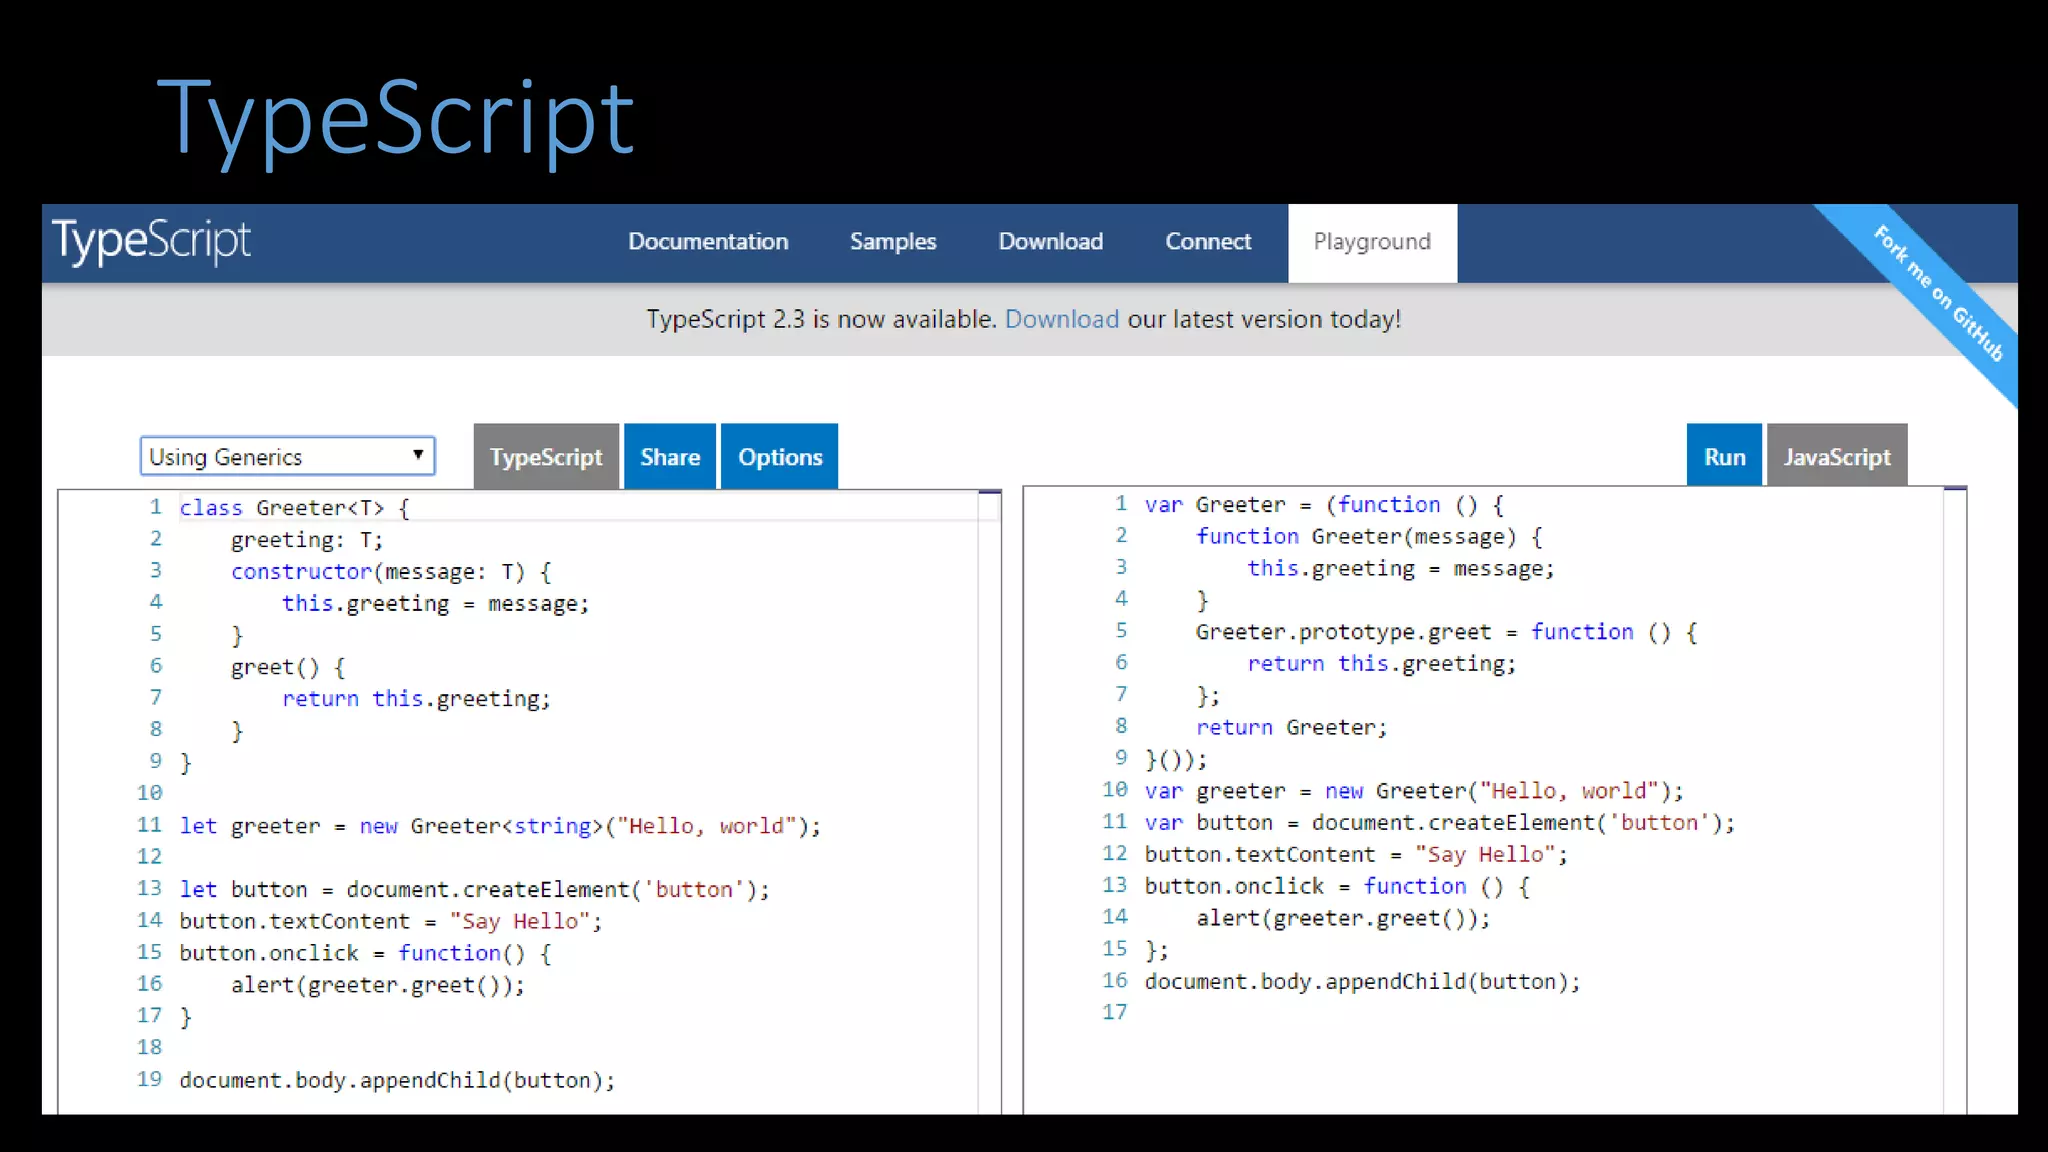Click 'document.body.appendChild(button);' on TypeScript line 19

[x=397, y=1081]
